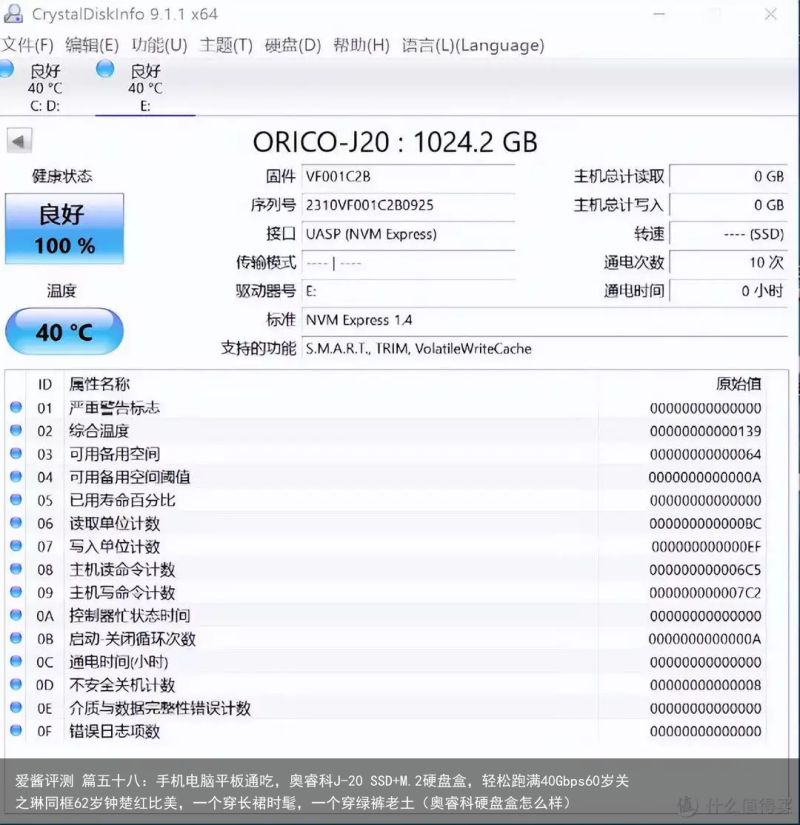Open the 编辑(E) menu
Screen dimensions: 800x825
(x=92, y=45)
